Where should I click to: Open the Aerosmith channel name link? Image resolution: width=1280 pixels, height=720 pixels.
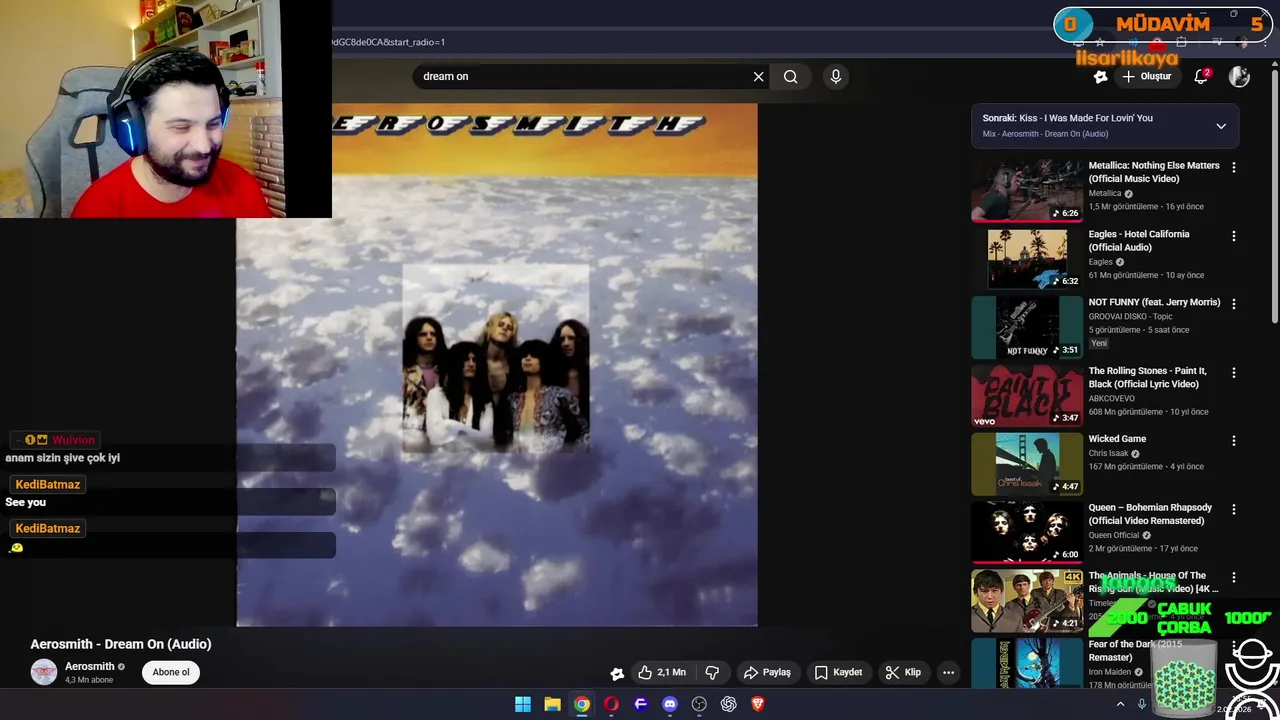[x=89, y=666]
